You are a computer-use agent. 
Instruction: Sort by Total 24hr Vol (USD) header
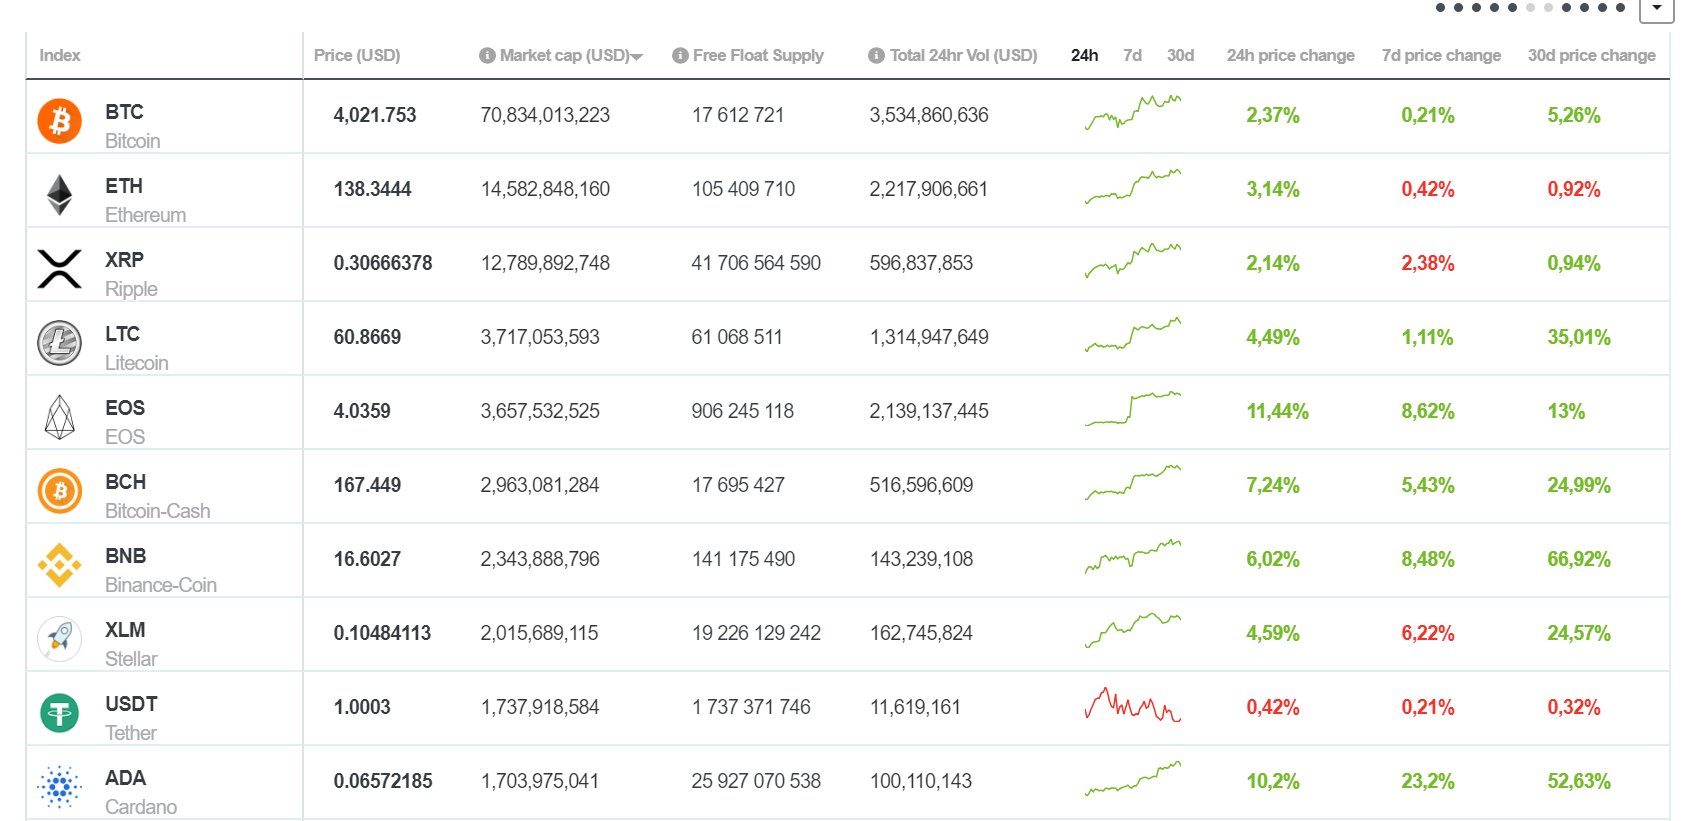(964, 55)
